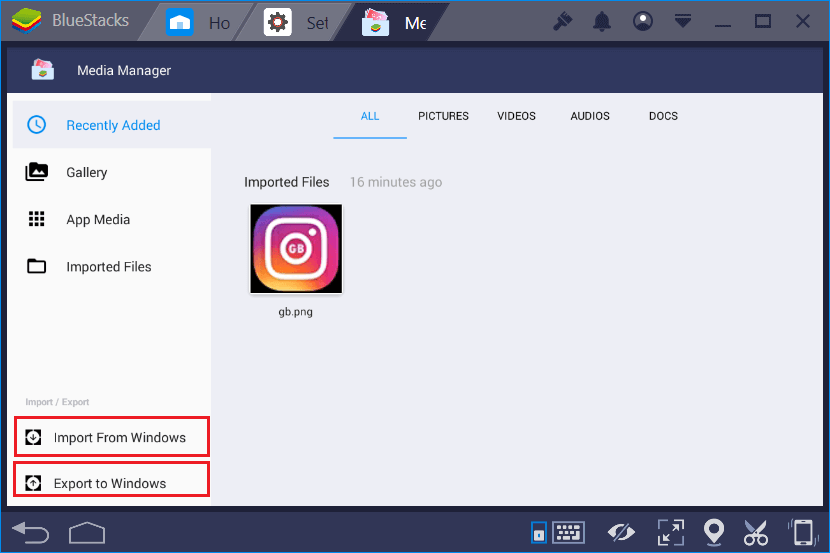Select the Media Manager tab

(394, 23)
